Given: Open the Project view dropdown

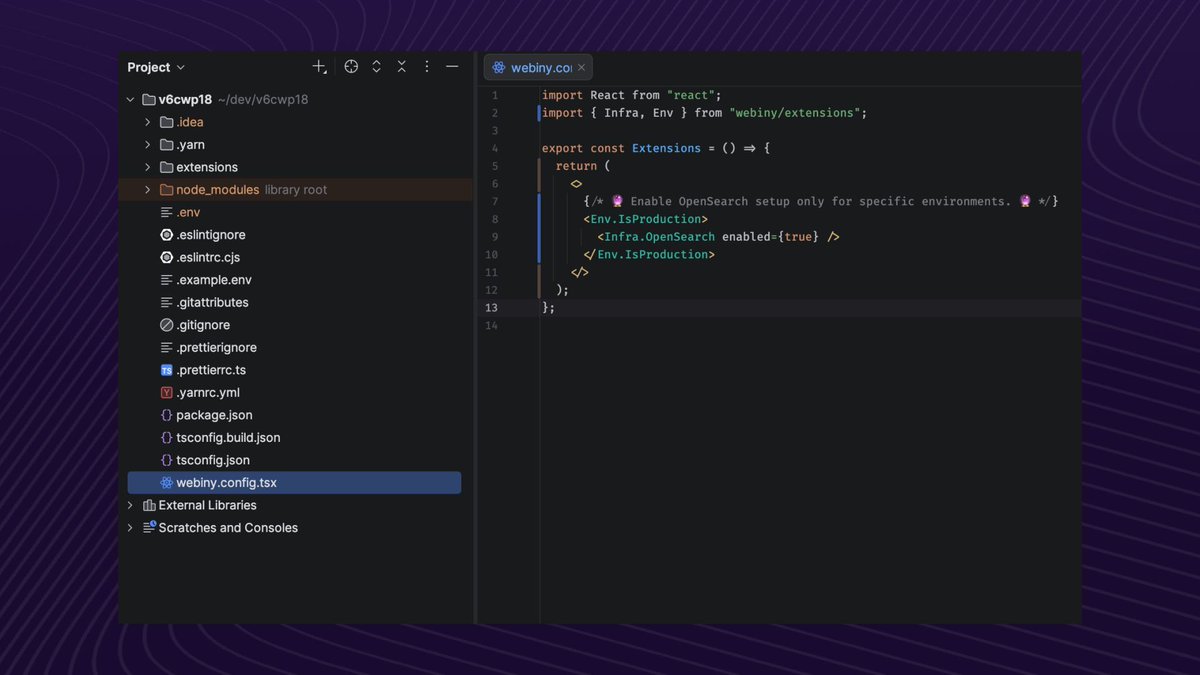Looking at the screenshot, I should tap(156, 67).
